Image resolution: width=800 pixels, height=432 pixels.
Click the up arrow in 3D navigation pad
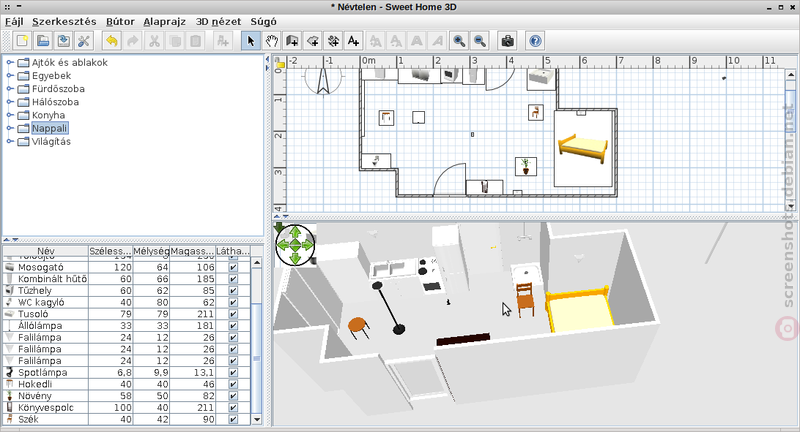click(x=295, y=233)
